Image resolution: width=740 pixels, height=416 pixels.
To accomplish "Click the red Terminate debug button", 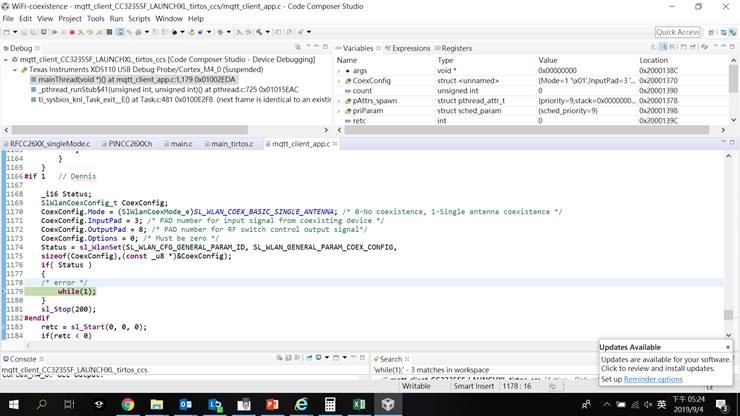I will [x=72, y=32].
